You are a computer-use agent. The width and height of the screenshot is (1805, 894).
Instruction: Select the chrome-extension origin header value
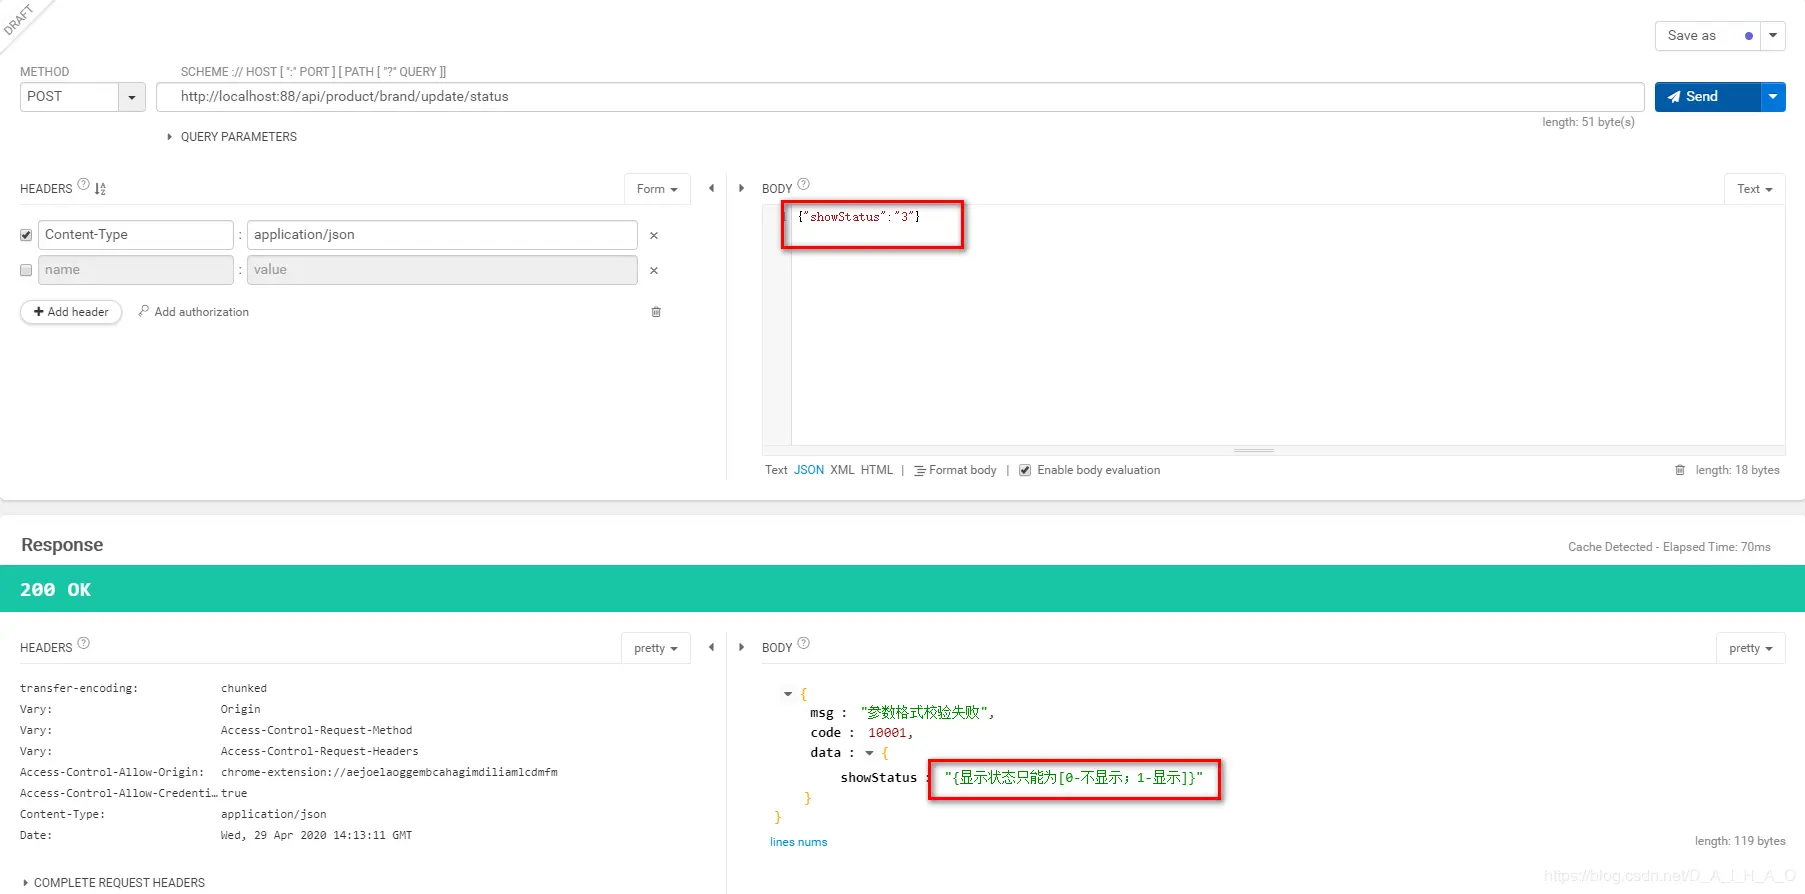(389, 772)
